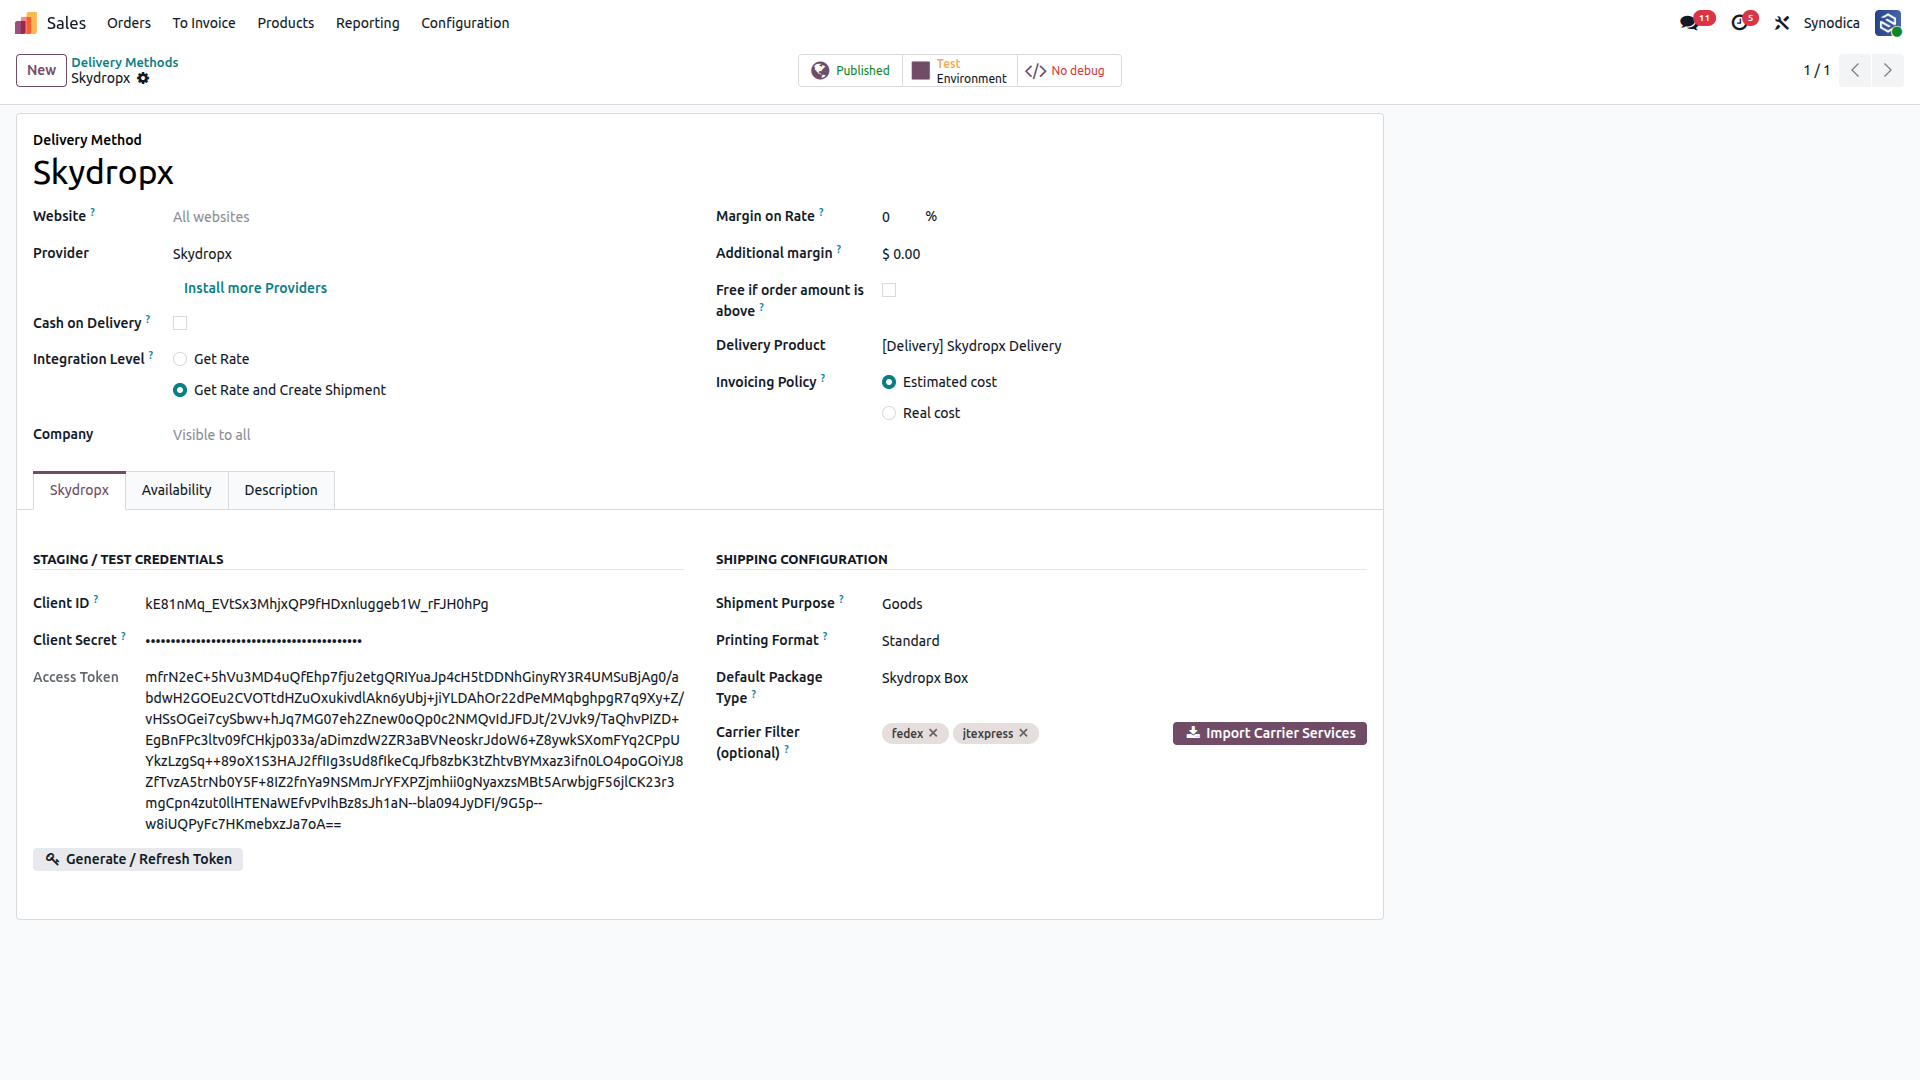This screenshot has width=1920, height=1080.
Task: Edit the Client Secret field
Action: [414, 641]
